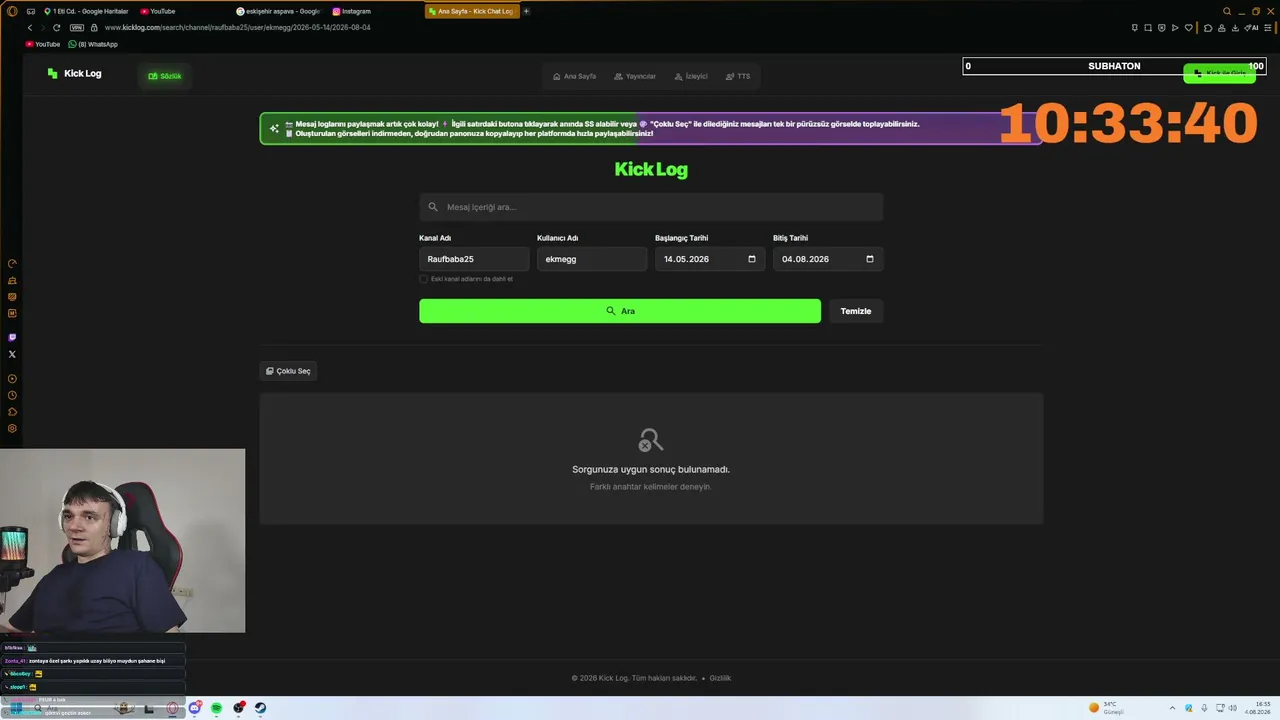Click the browser forward arrow
The image size is (1280, 720).
coord(43,27)
